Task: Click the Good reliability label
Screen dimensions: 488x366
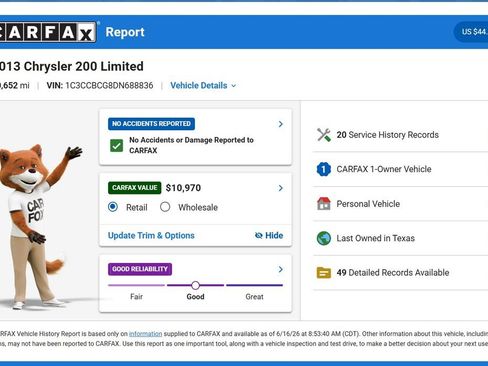Action: 195,296
